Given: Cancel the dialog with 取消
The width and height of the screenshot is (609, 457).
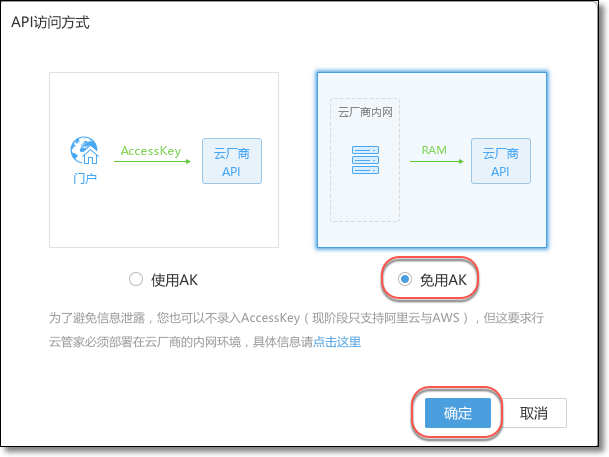Looking at the screenshot, I should [532, 412].
